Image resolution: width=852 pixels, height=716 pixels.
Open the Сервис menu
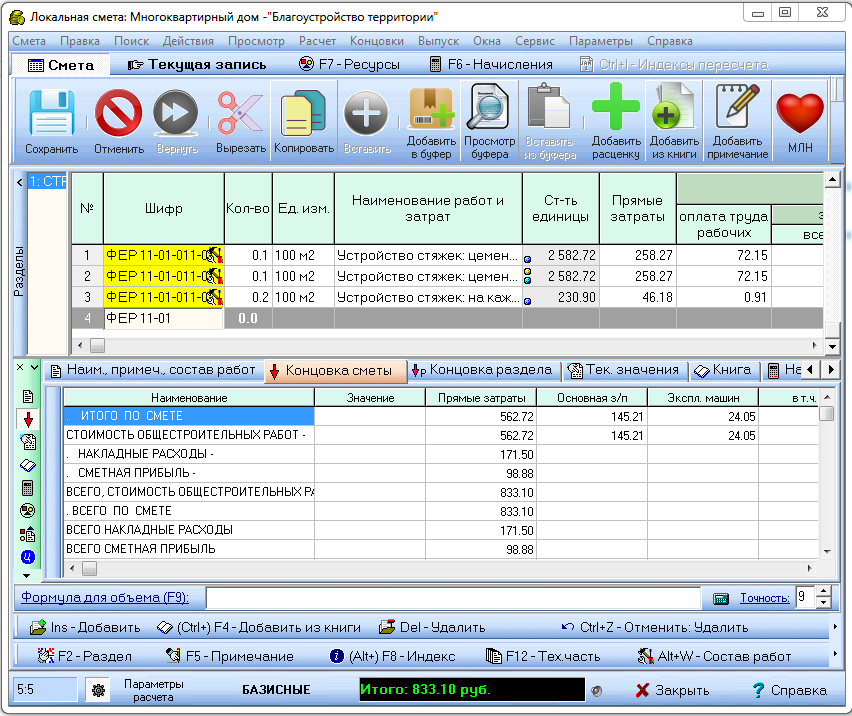pyautogui.click(x=535, y=41)
